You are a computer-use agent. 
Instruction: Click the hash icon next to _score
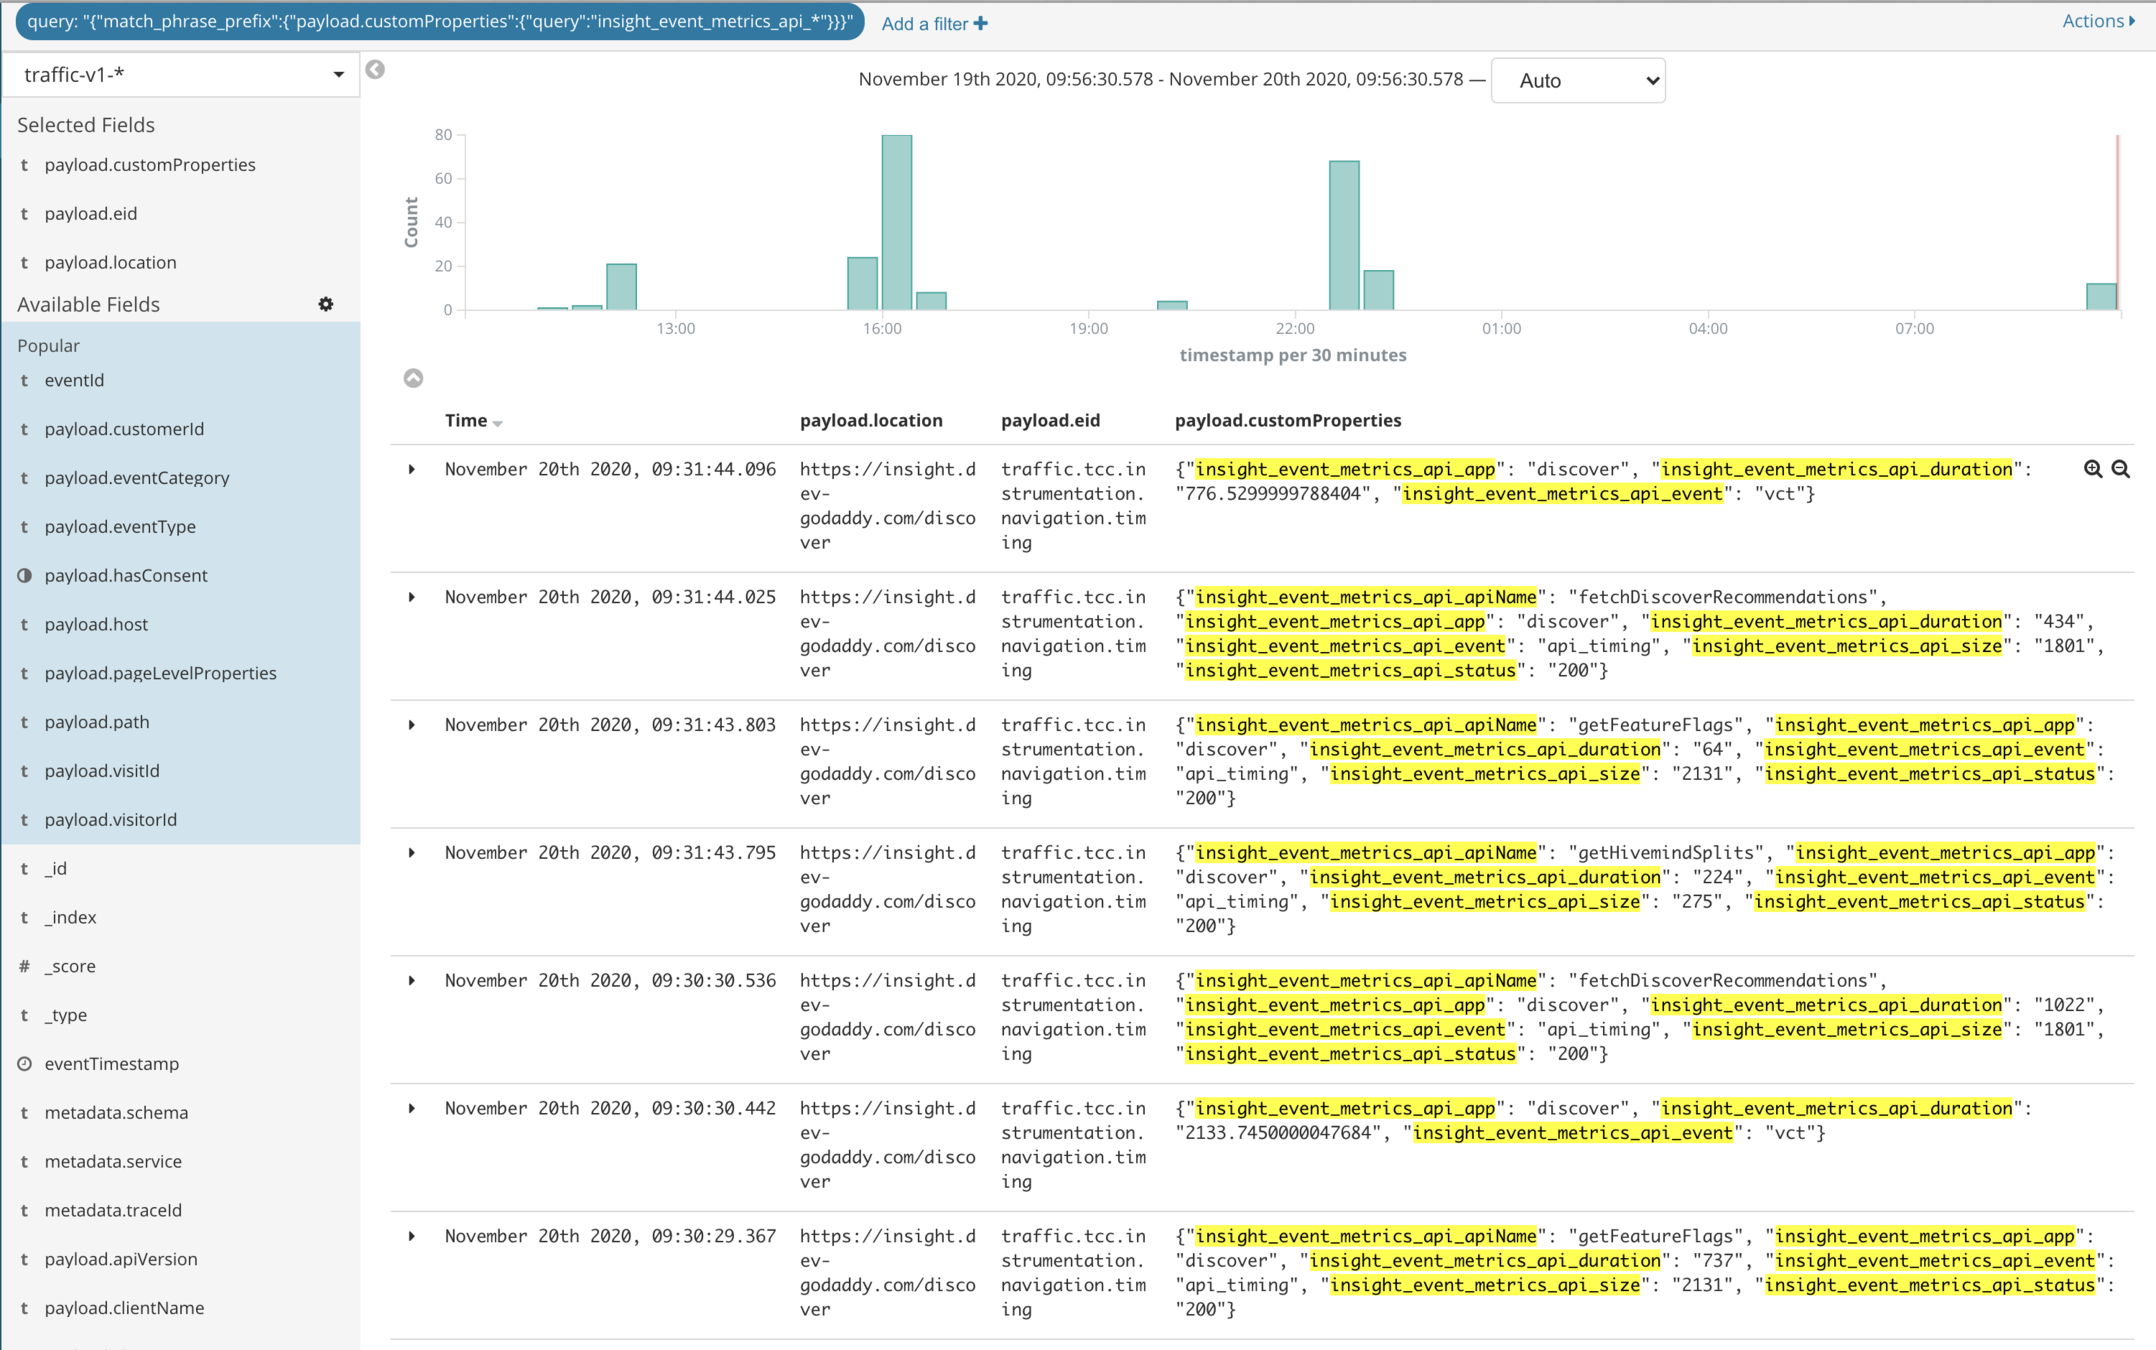click(x=25, y=966)
